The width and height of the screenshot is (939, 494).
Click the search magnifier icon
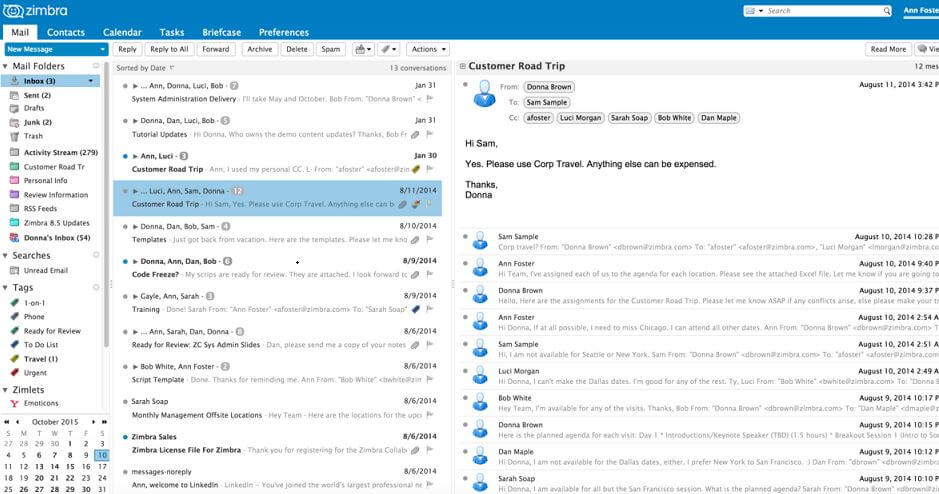click(886, 11)
